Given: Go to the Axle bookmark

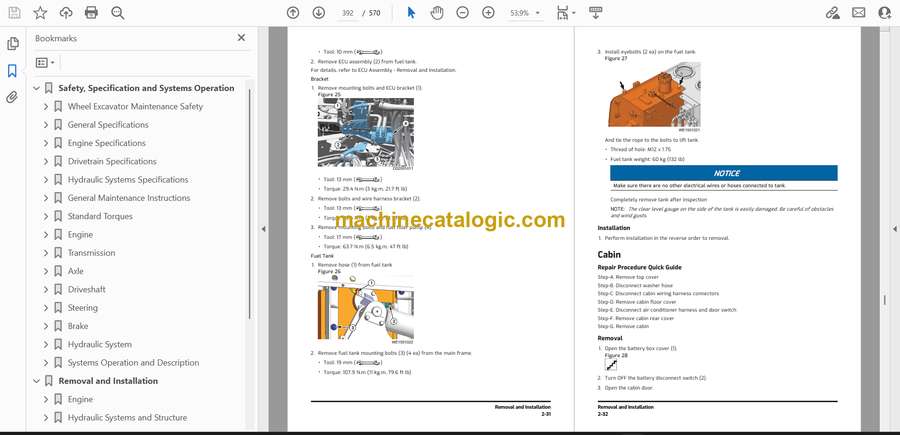Looking at the screenshot, I should click(75, 271).
